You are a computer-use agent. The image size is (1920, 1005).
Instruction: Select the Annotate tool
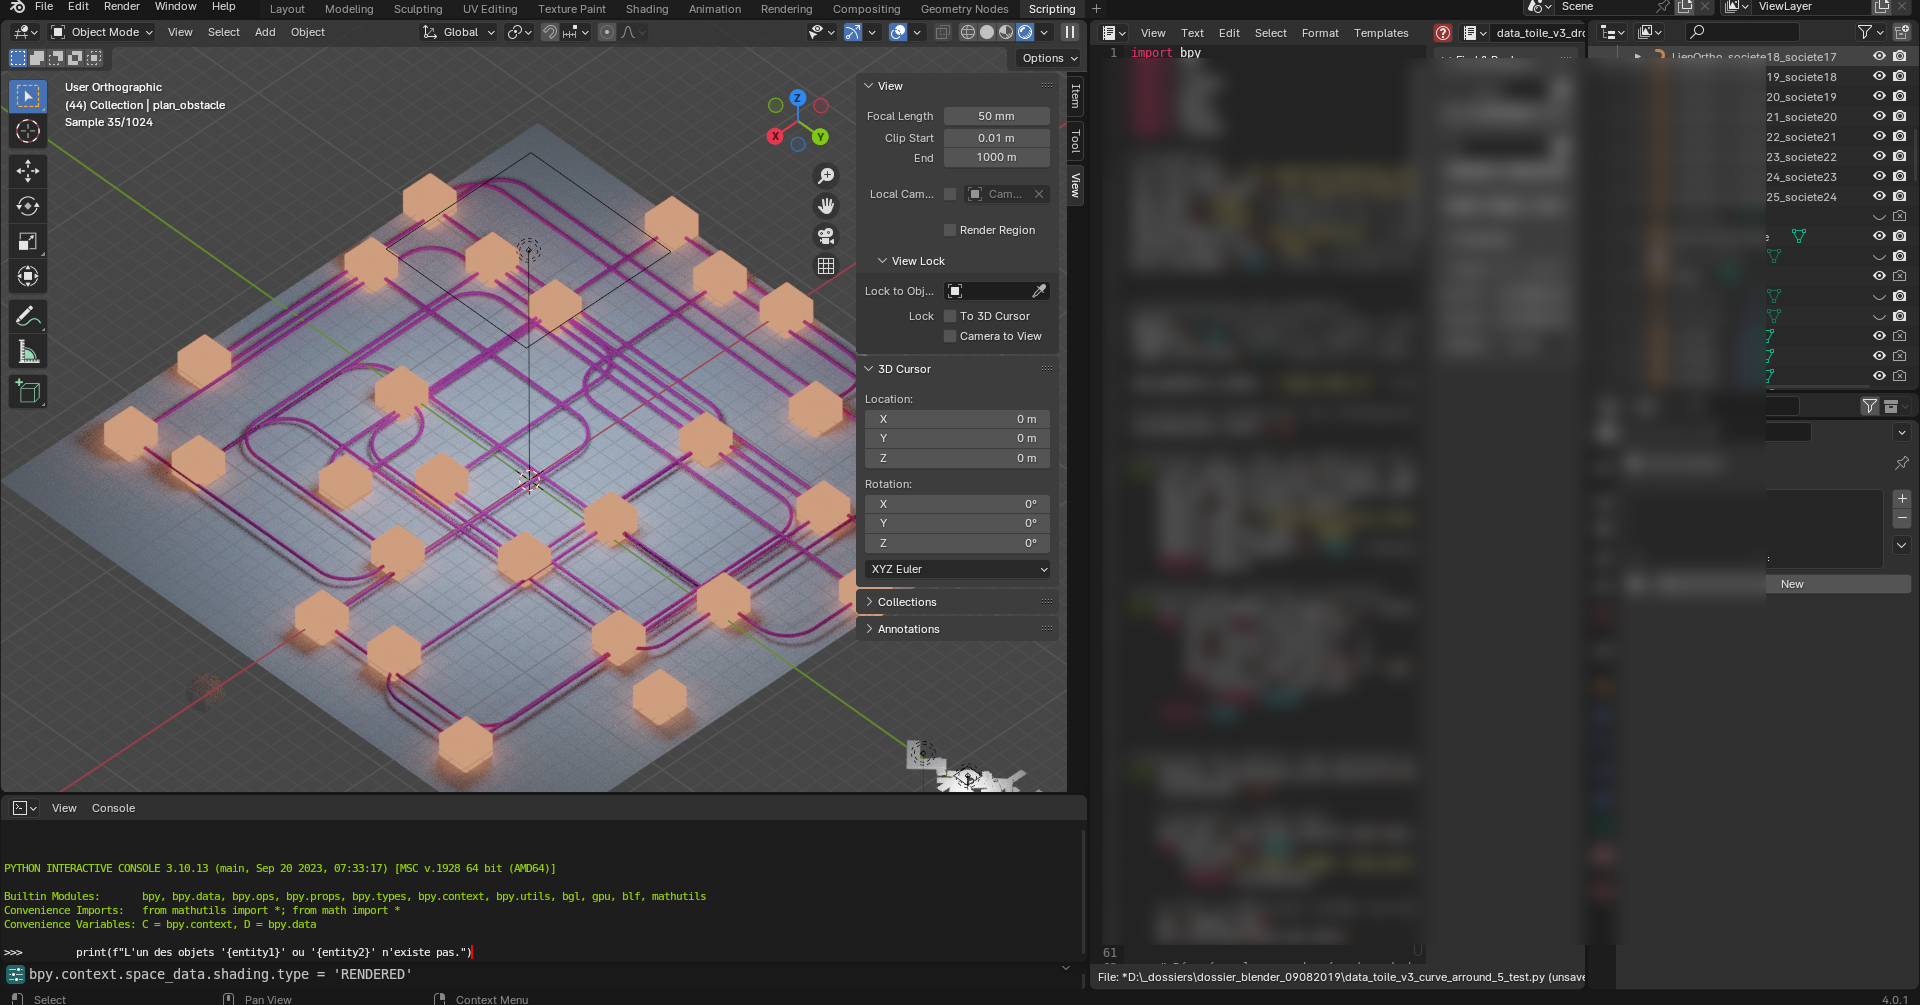point(27,316)
